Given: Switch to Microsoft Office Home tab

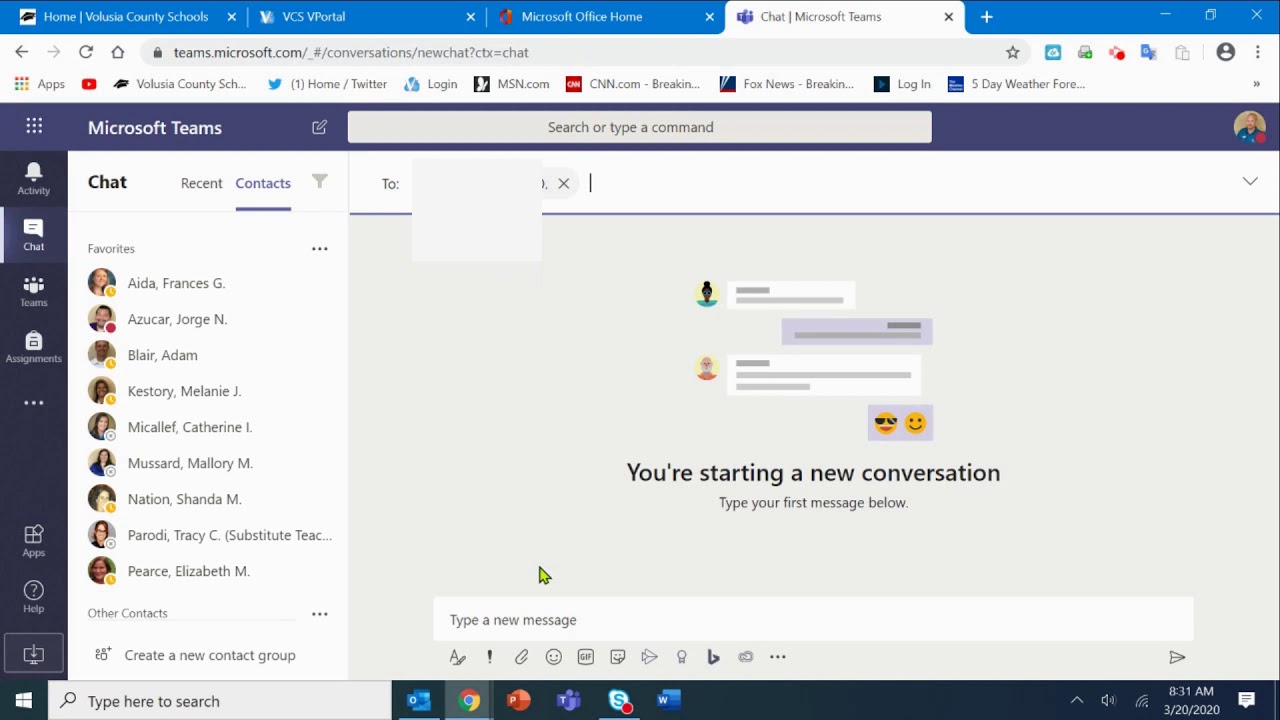Looking at the screenshot, I should point(605,16).
